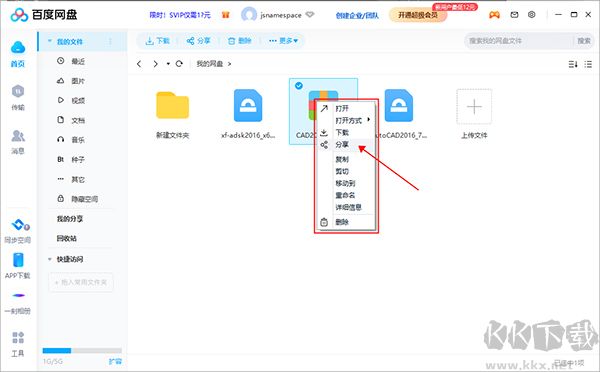
Task: Open the 一刻相册 album icon
Action: point(18,295)
